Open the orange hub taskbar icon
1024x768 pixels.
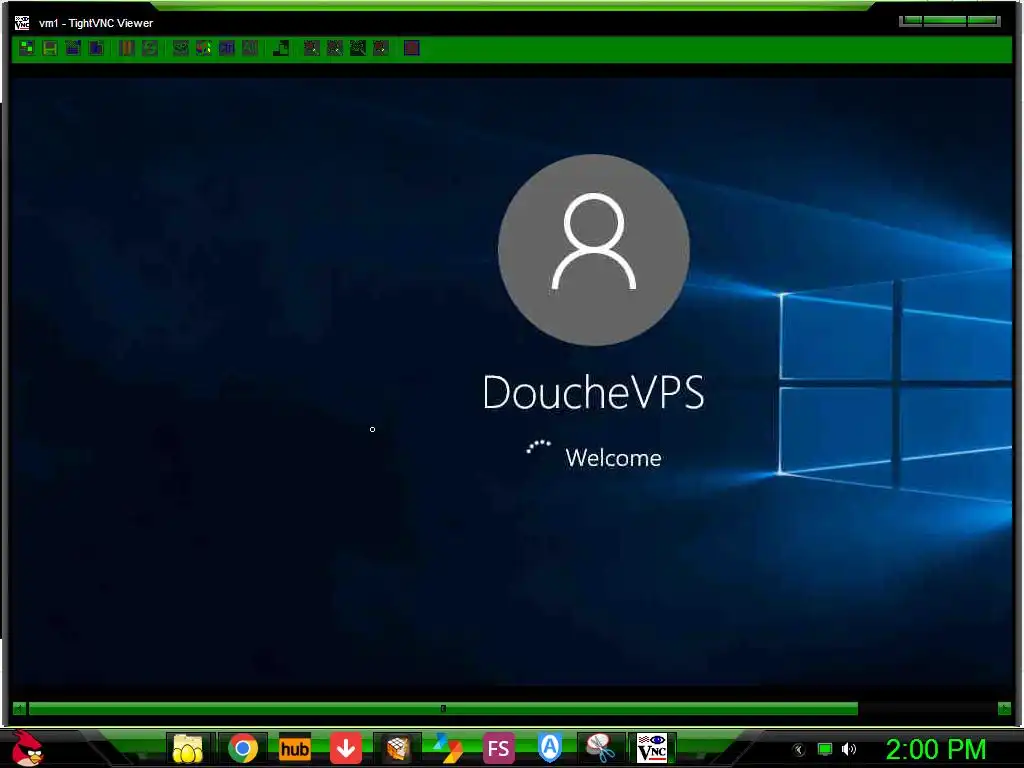(x=295, y=748)
